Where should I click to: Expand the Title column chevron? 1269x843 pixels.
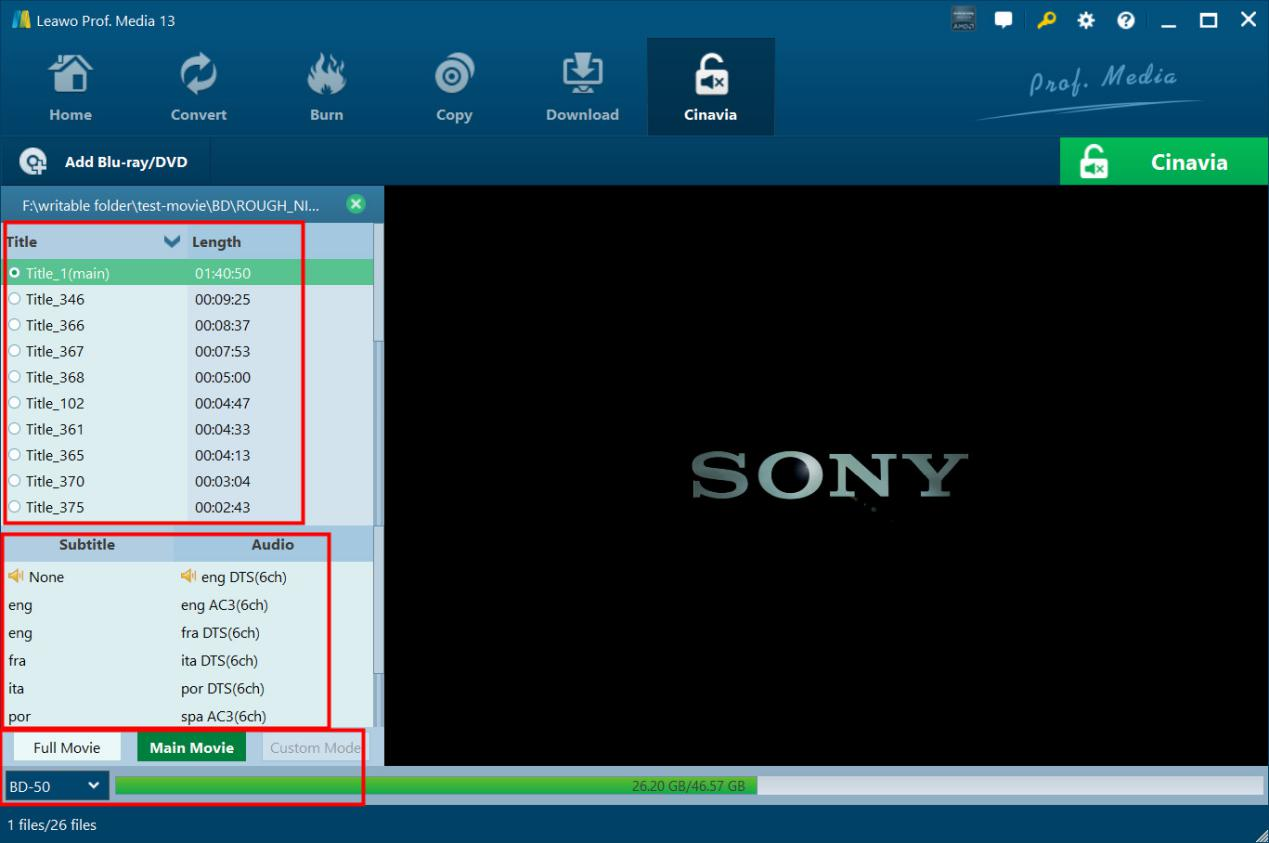tap(172, 241)
